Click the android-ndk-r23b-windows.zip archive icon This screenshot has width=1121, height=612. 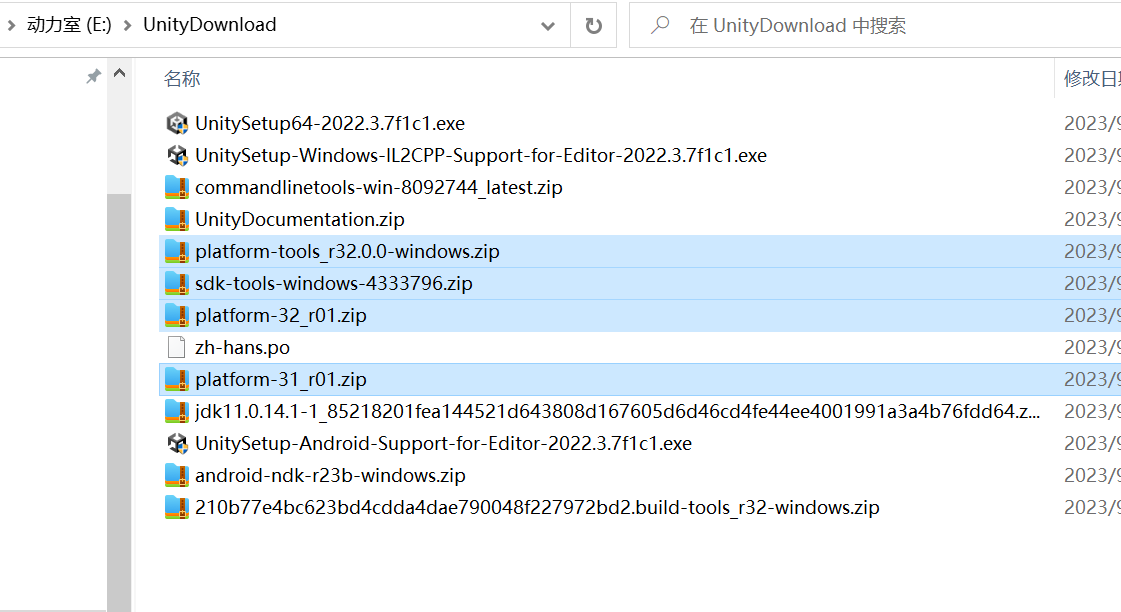click(x=177, y=475)
